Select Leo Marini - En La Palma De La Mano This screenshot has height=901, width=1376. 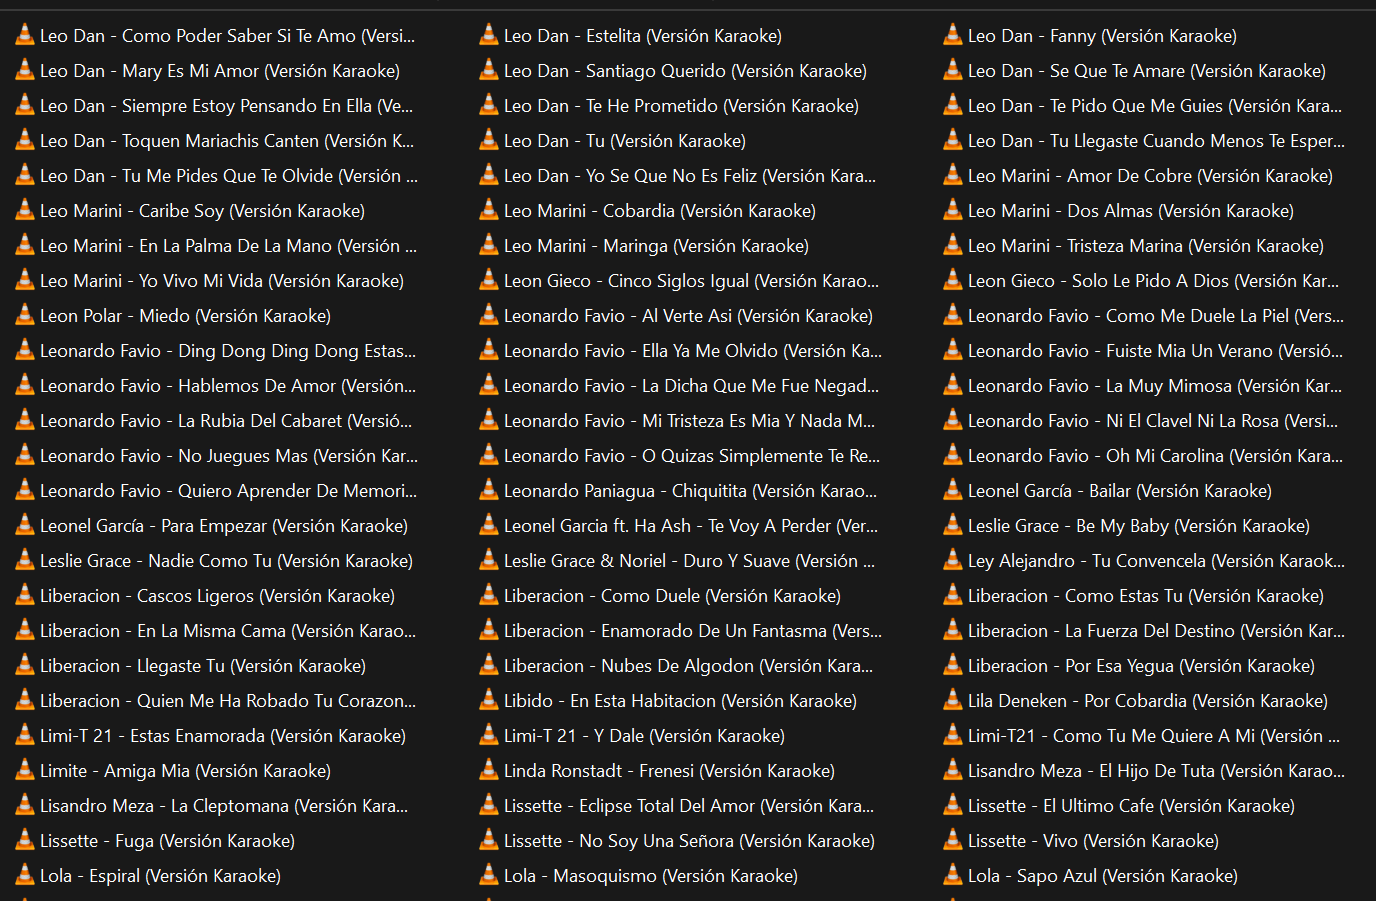click(216, 245)
